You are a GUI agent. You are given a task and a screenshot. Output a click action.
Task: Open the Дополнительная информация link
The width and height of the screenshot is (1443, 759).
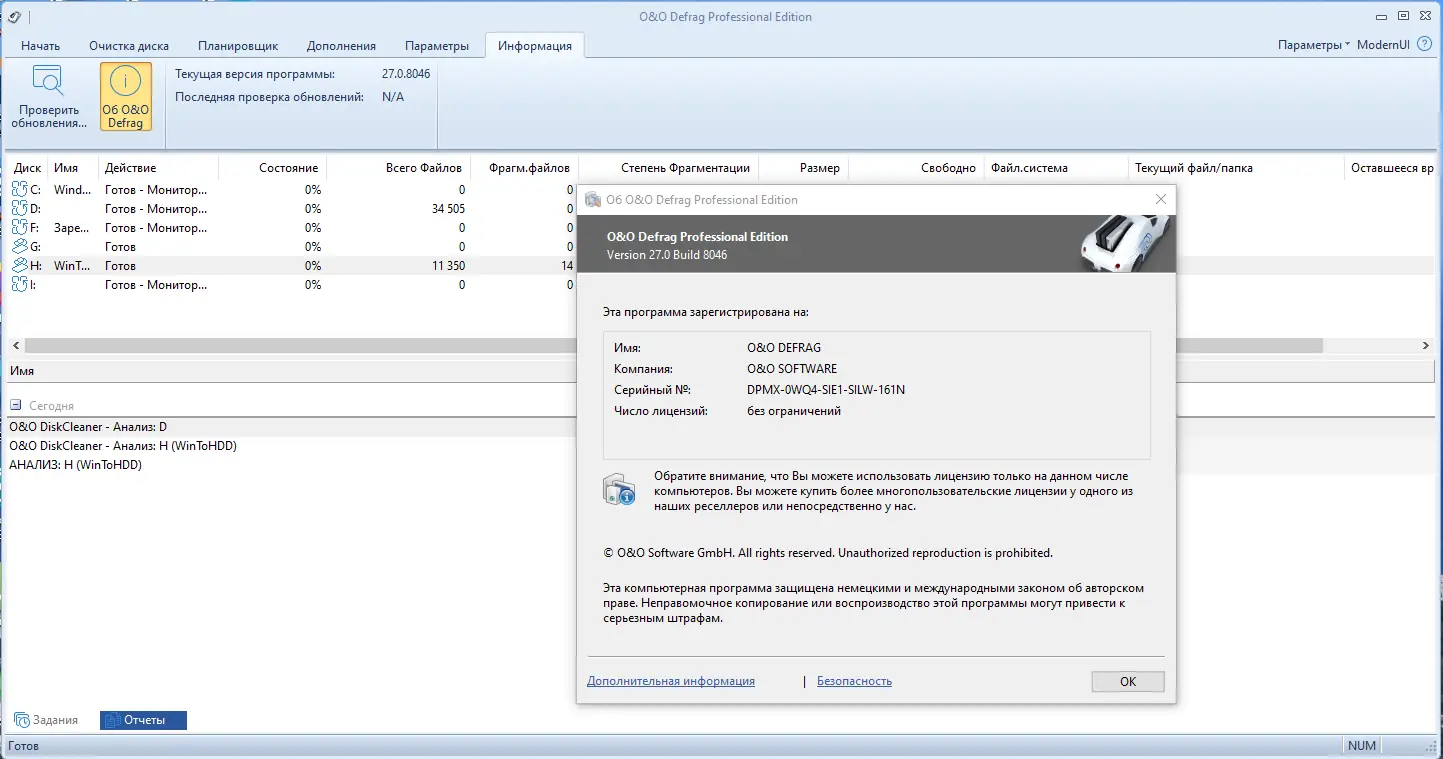click(x=671, y=681)
